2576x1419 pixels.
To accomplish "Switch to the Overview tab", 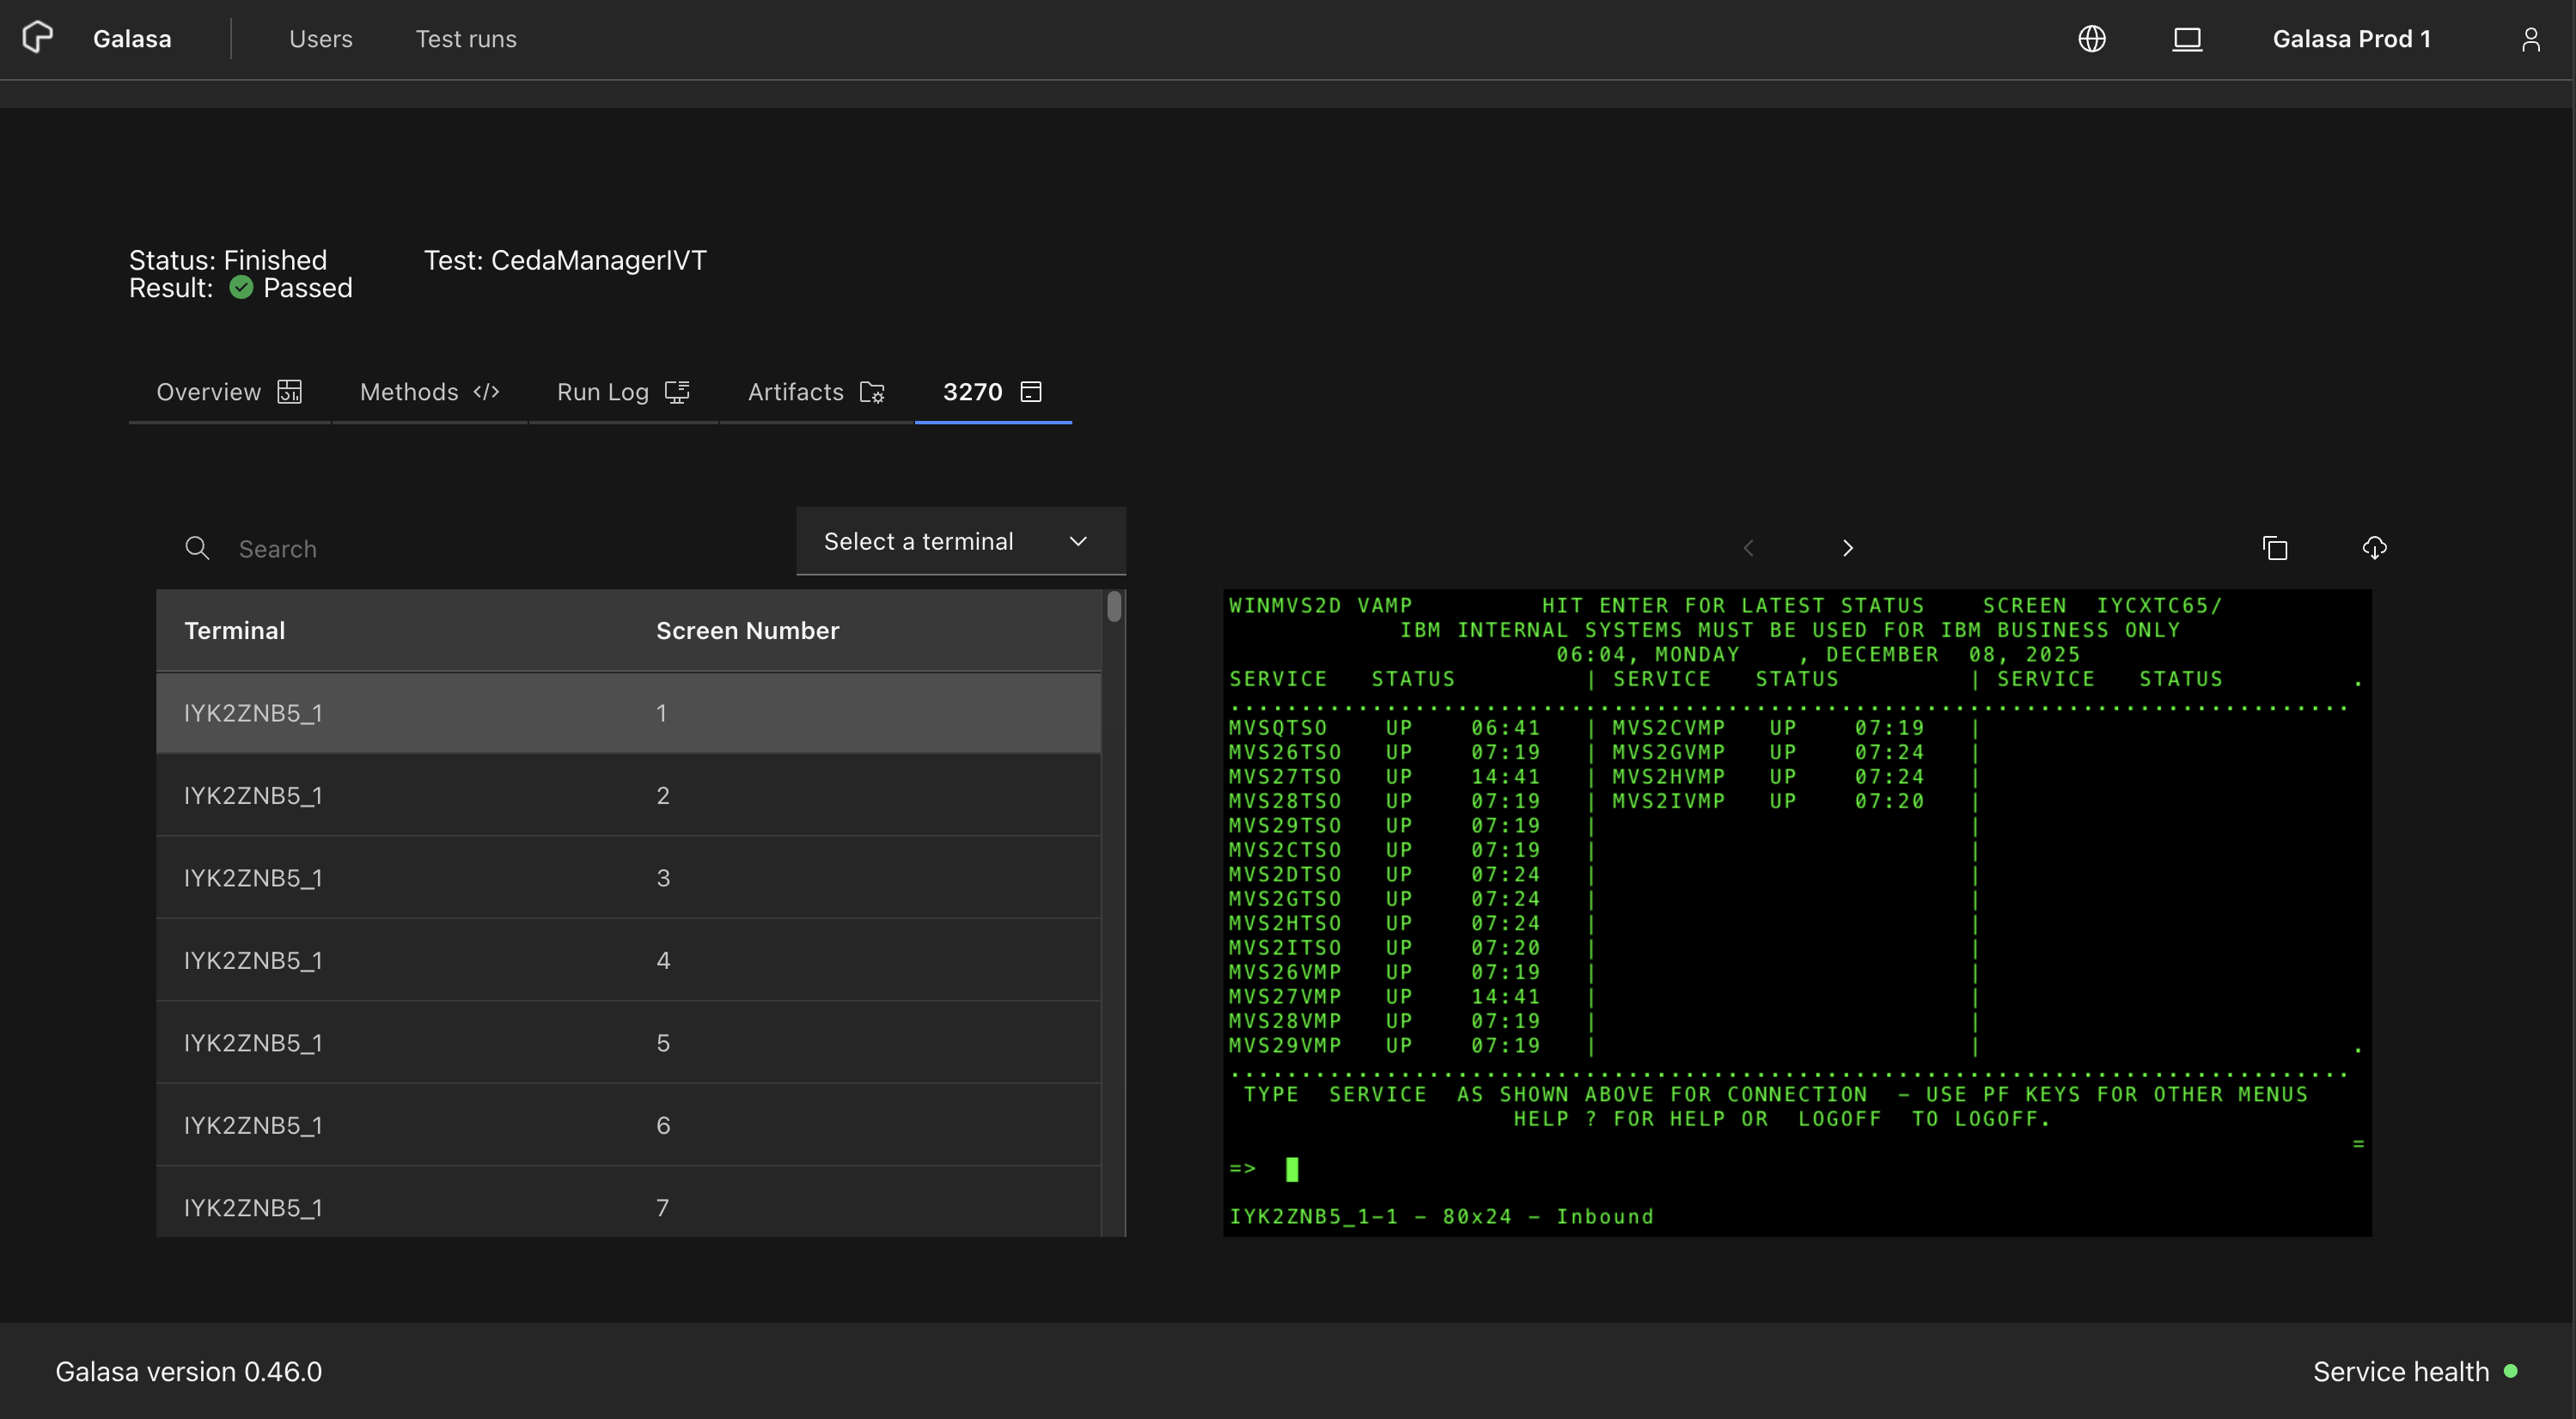I will 228,392.
